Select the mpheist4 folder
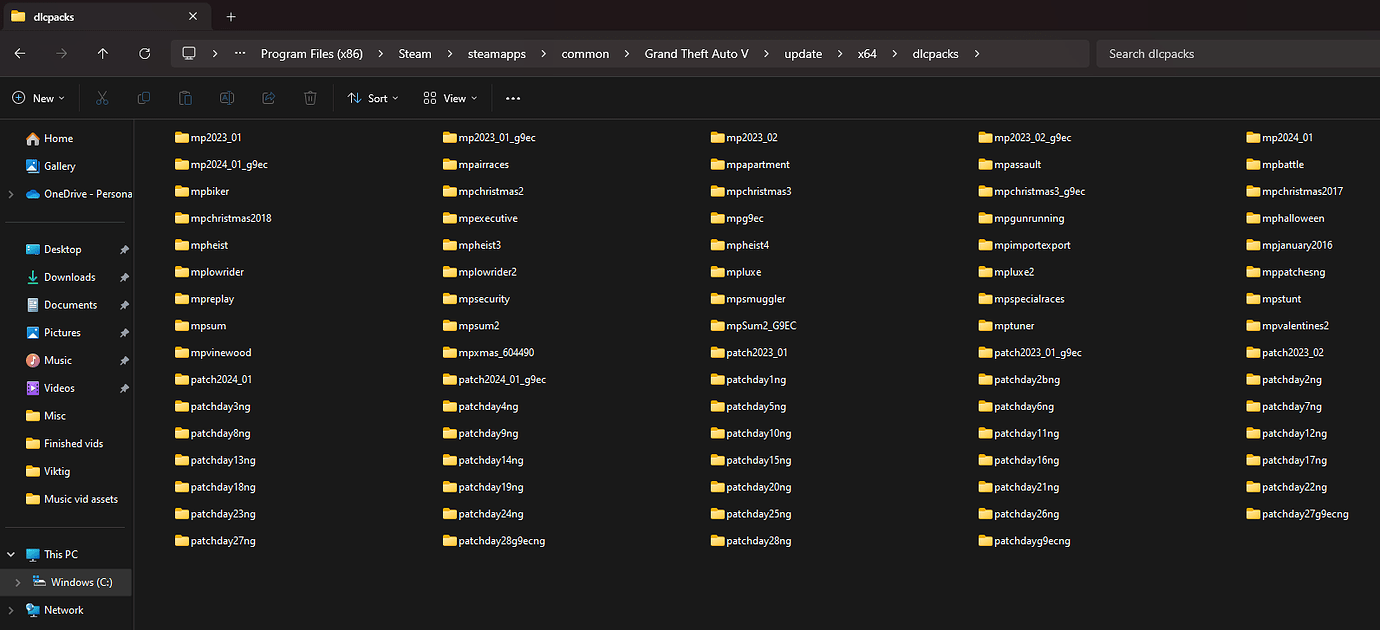Viewport: 1380px width, 630px height. 747,245
